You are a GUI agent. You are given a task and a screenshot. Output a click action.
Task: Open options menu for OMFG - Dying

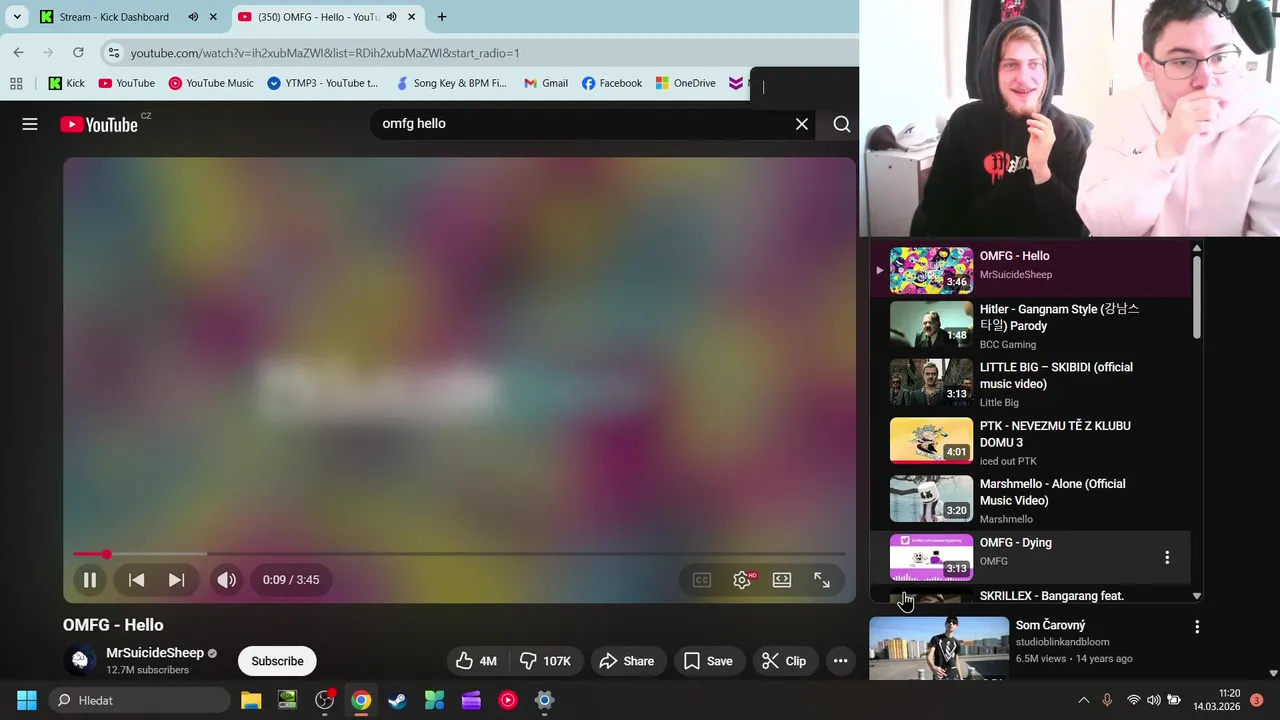(1166, 558)
